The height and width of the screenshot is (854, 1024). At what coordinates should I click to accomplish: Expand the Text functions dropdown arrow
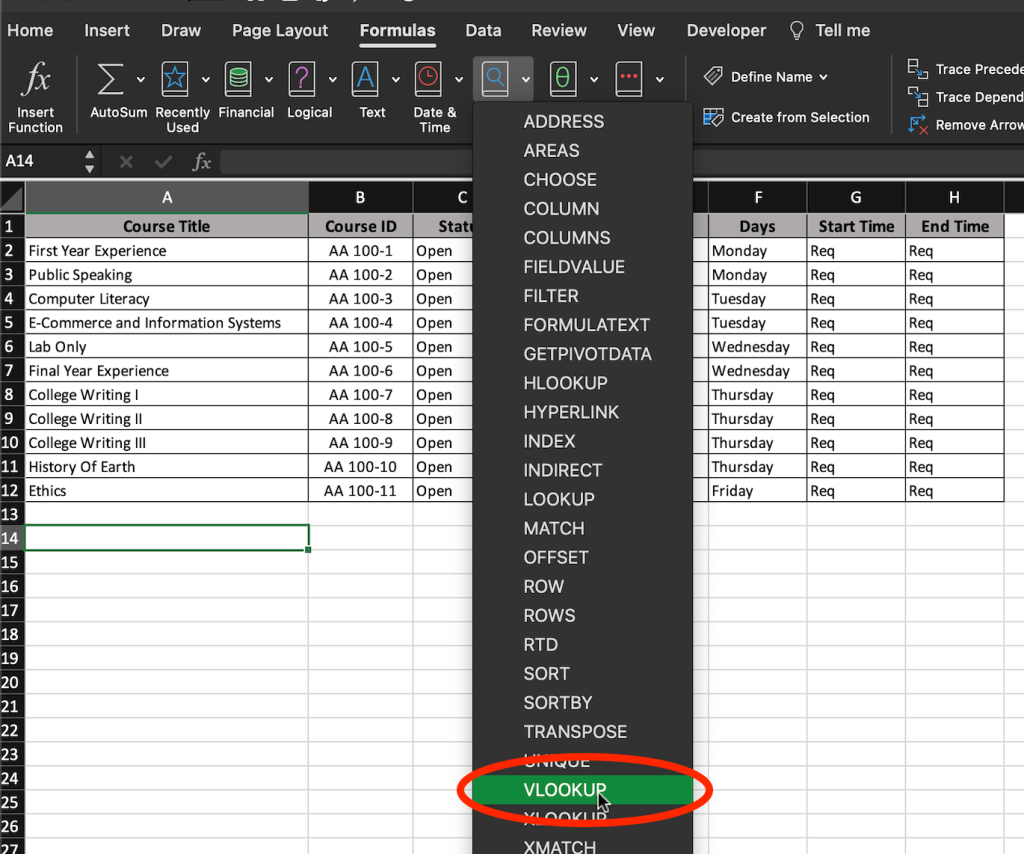[396, 80]
